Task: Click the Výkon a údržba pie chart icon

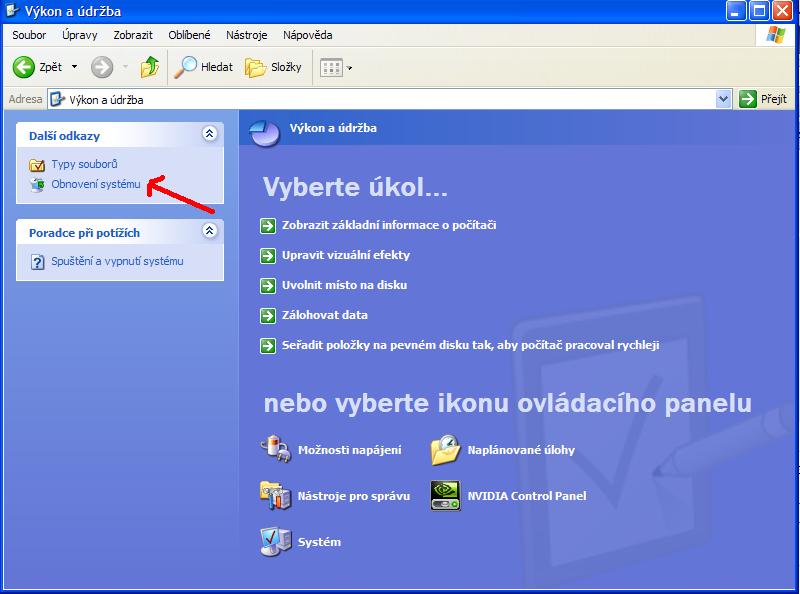Action: tap(264, 134)
